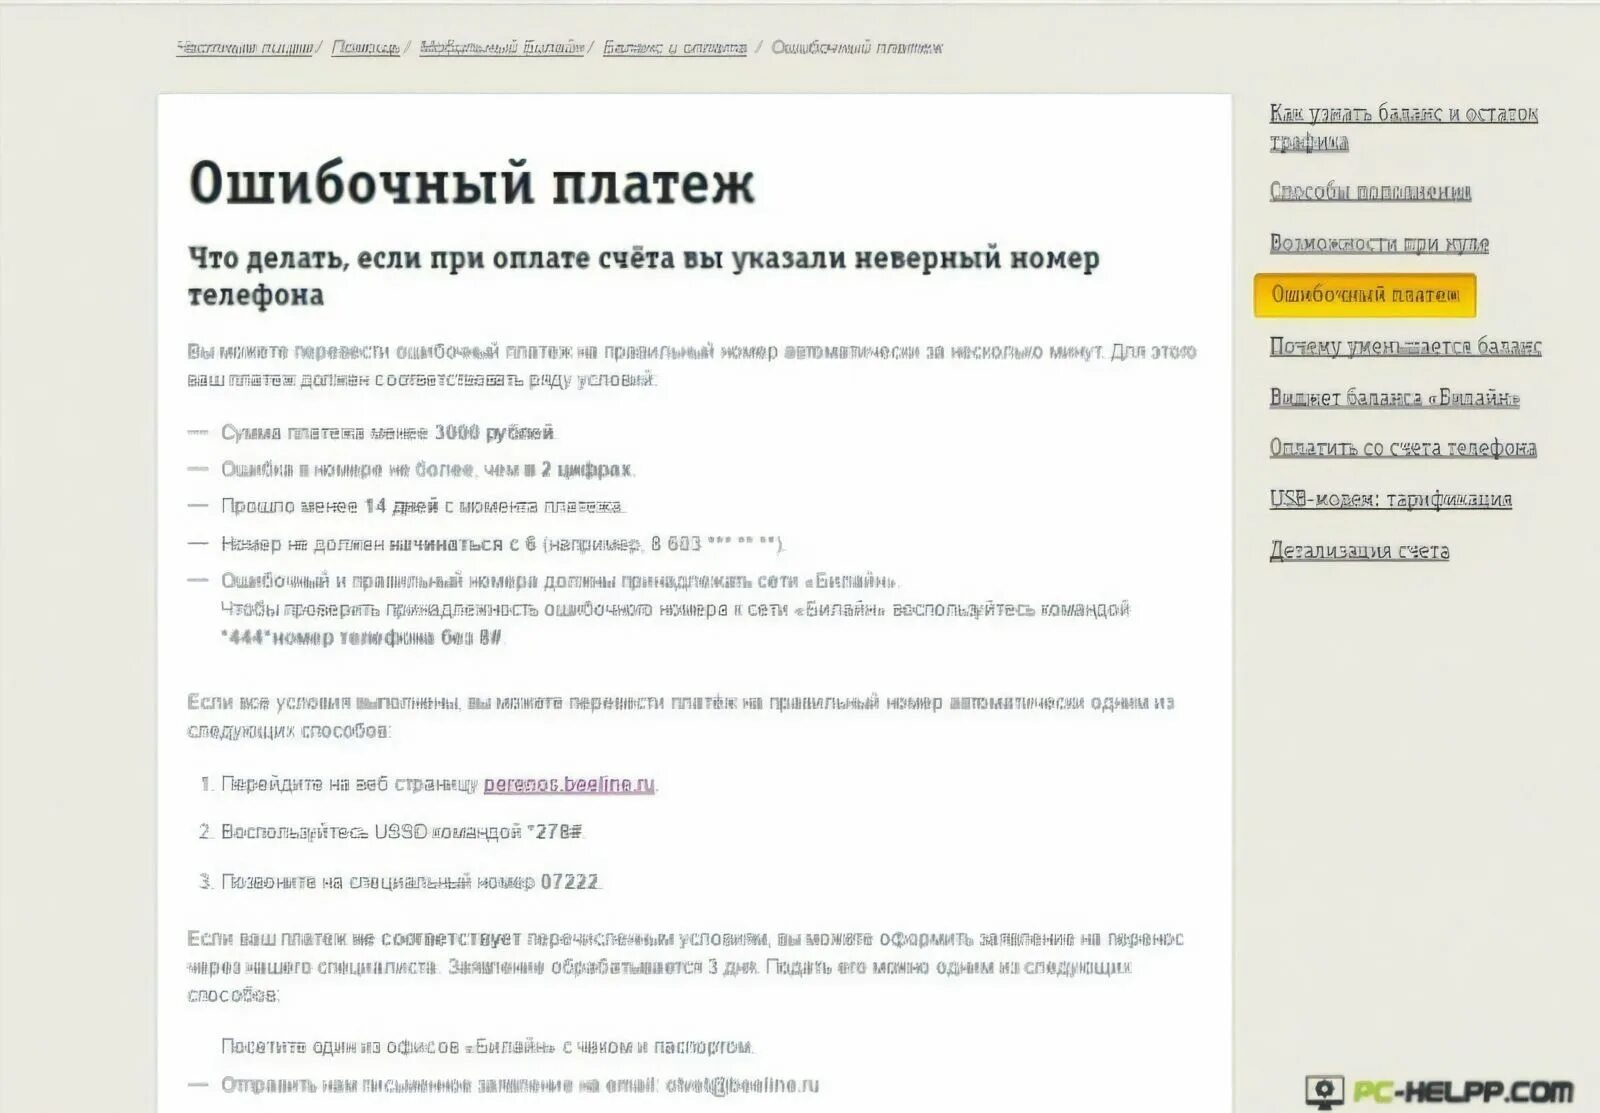Open the 'Частным лицам' breadcrumb link
Viewport: 1600px width, 1113px height.
tap(245, 47)
